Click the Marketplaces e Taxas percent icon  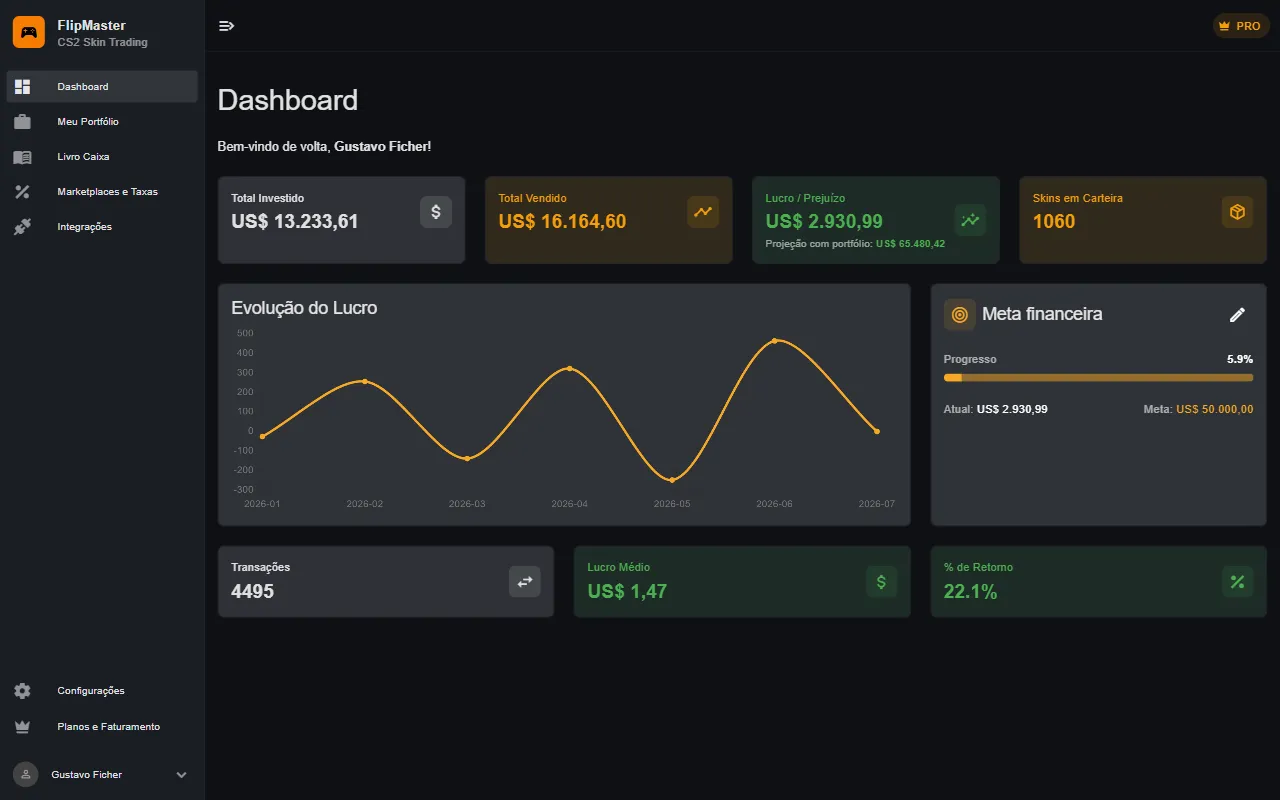22,192
